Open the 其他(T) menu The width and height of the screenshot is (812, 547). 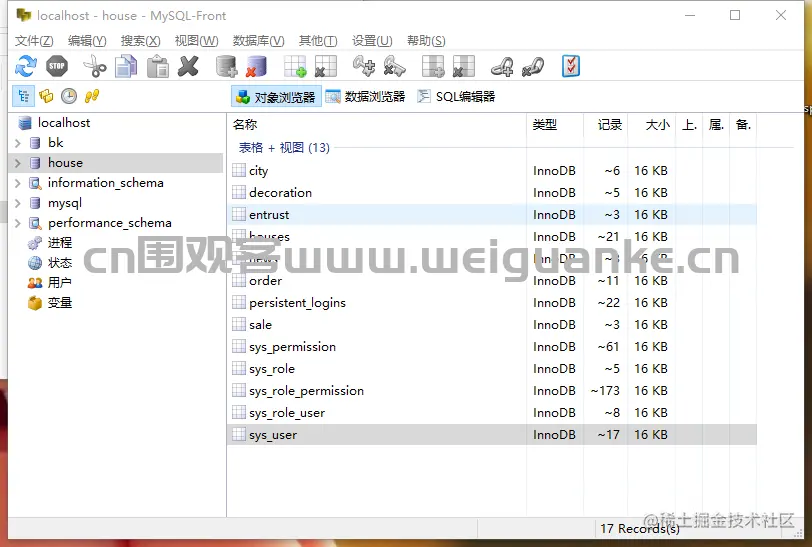[x=318, y=40]
